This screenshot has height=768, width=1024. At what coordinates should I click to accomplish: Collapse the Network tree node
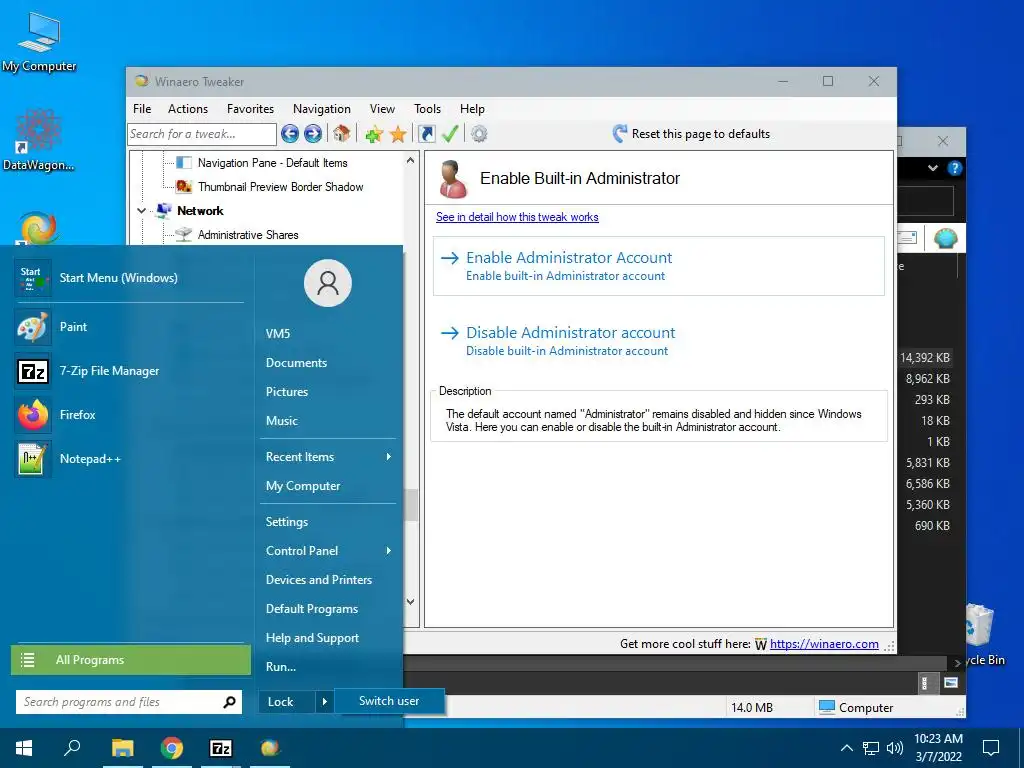[x=142, y=210]
